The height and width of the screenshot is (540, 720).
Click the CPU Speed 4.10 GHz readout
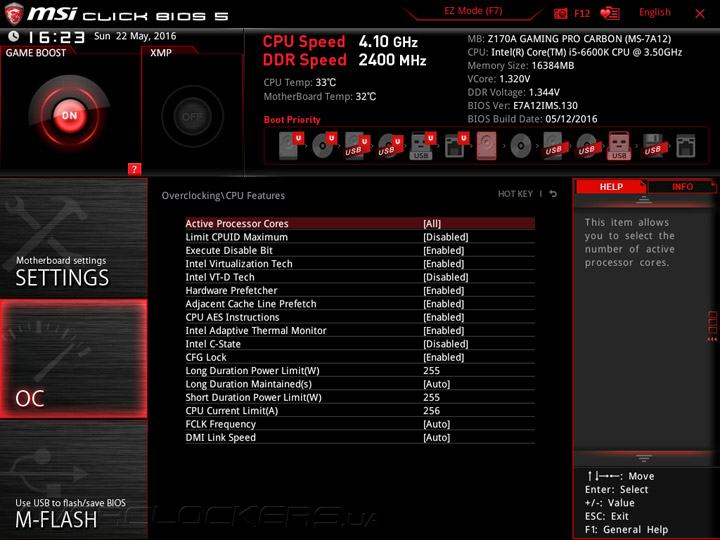tap(340, 42)
